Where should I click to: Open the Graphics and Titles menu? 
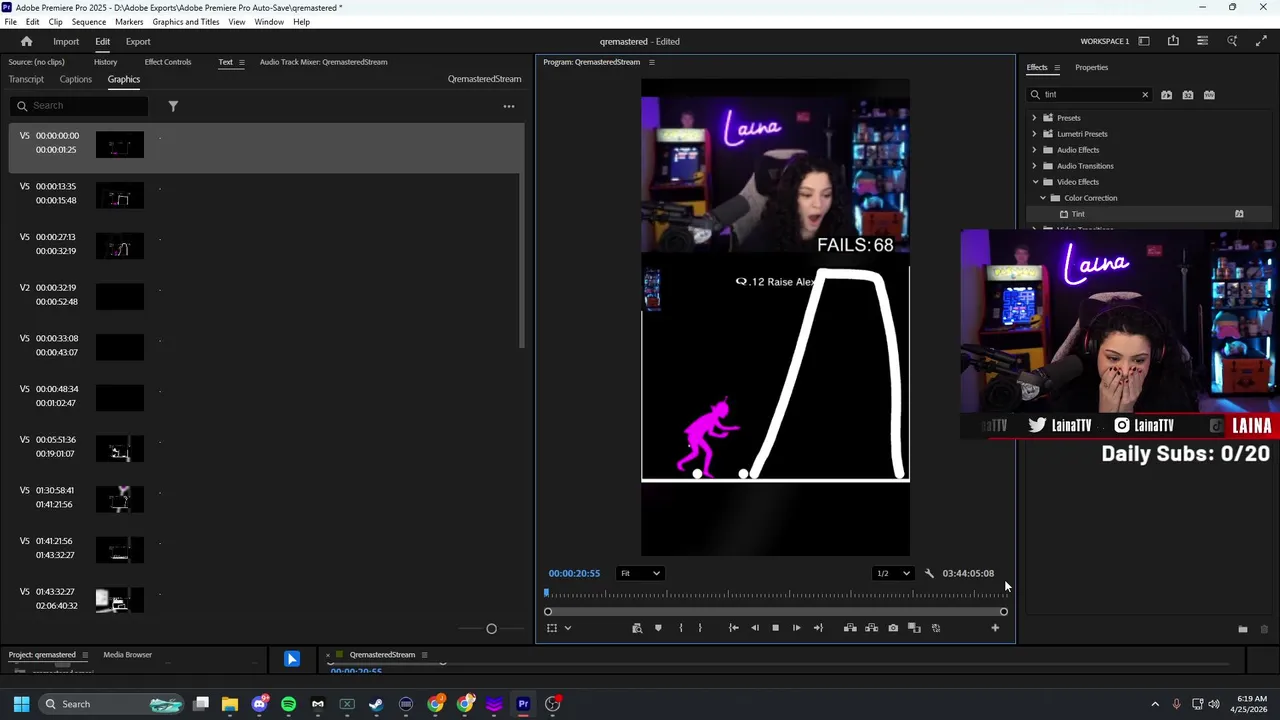[x=186, y=22]
